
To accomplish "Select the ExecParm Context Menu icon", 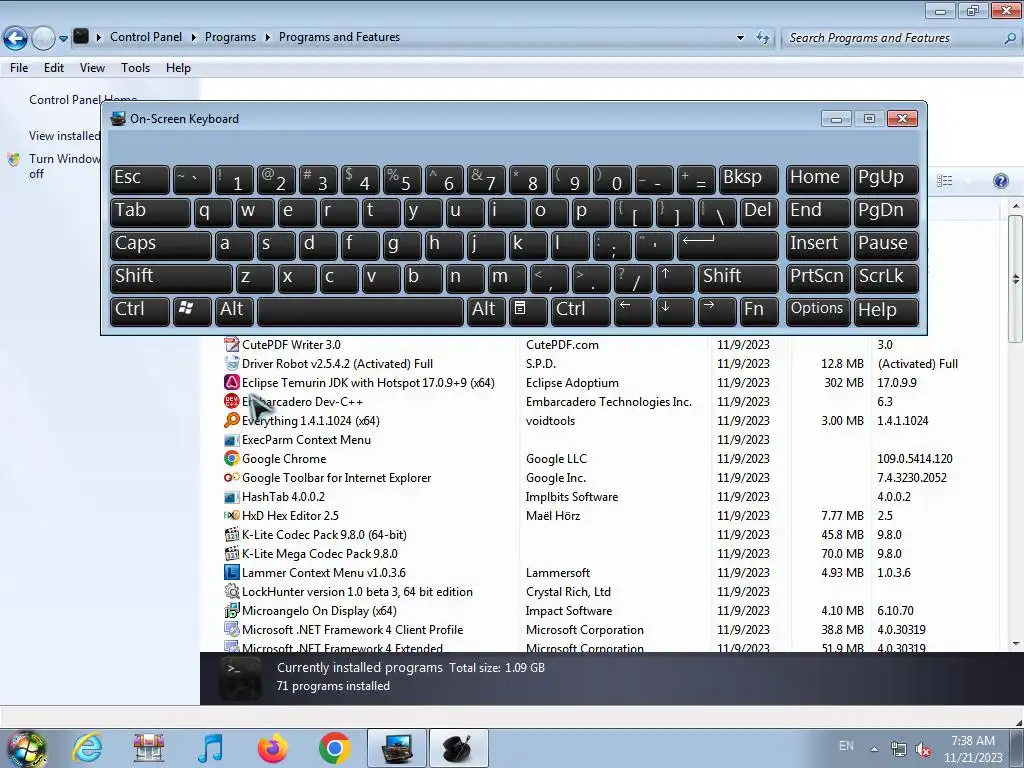I will tap(231, 440).
